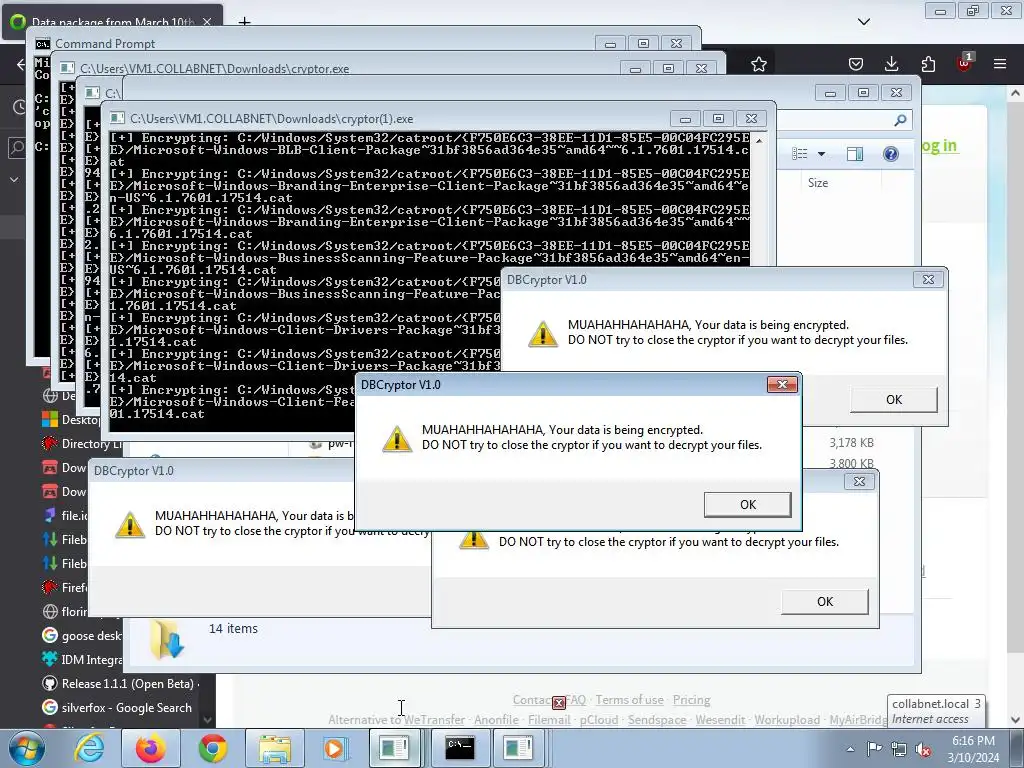
Task: Open system menu of cryptor(1).exe window
Action: [118, 119]
